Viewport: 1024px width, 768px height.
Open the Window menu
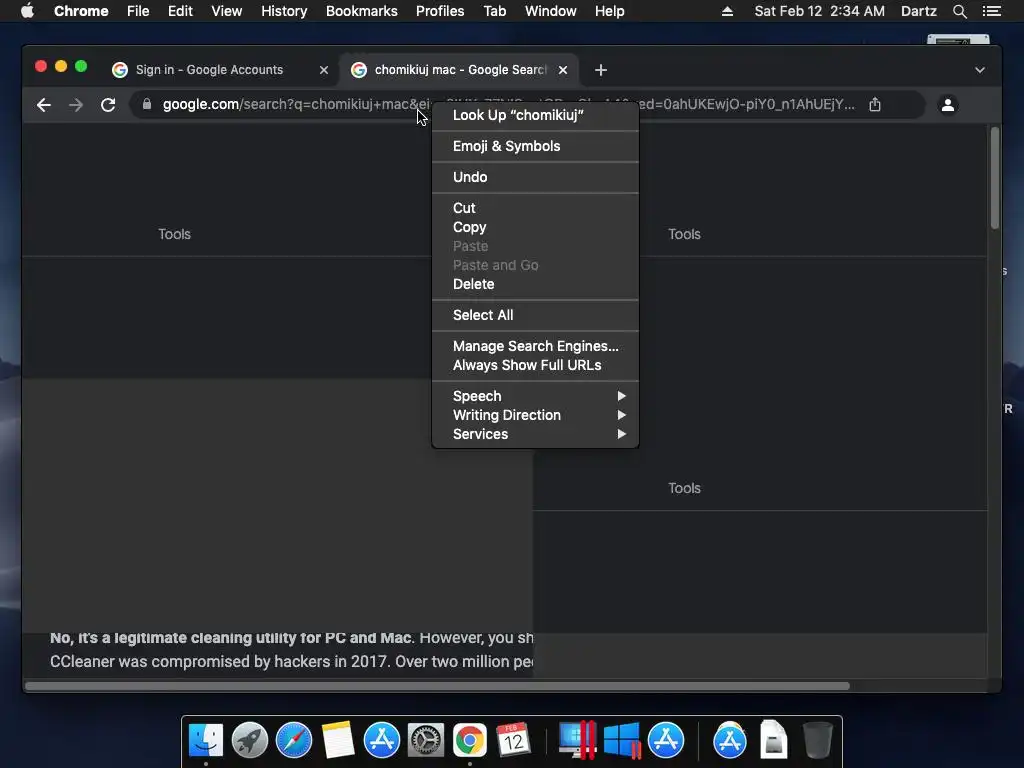point(551,11)
